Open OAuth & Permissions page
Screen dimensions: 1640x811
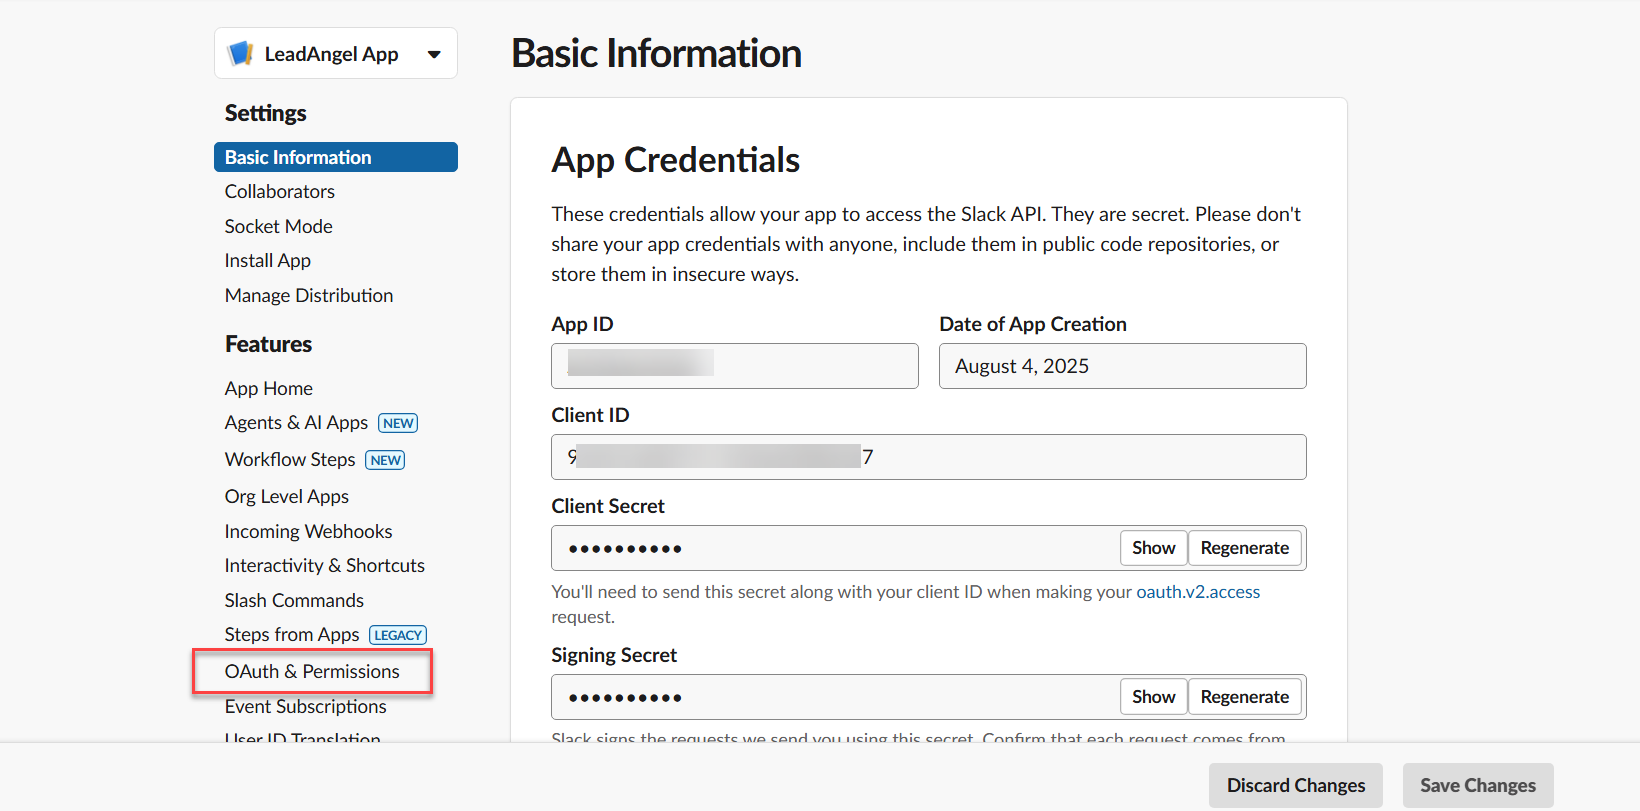point(312,671)
